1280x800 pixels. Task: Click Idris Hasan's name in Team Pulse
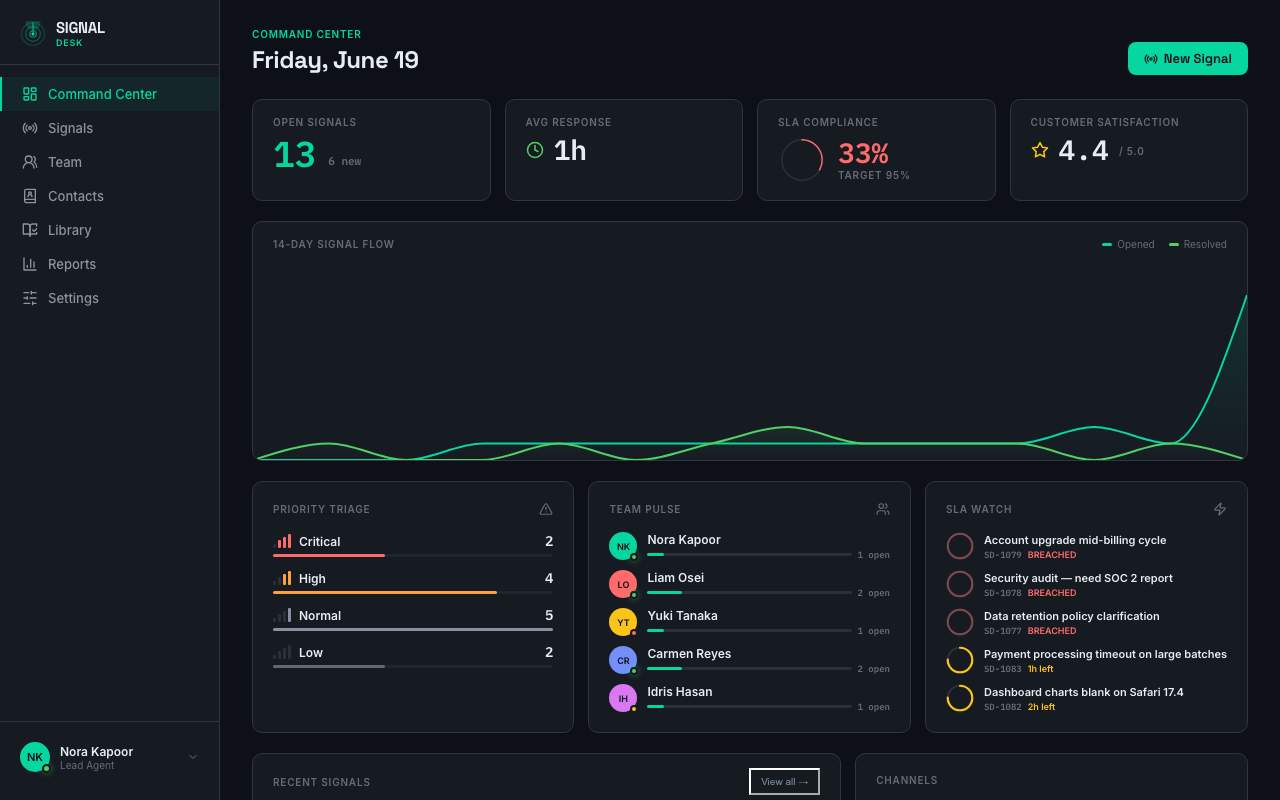680,692
